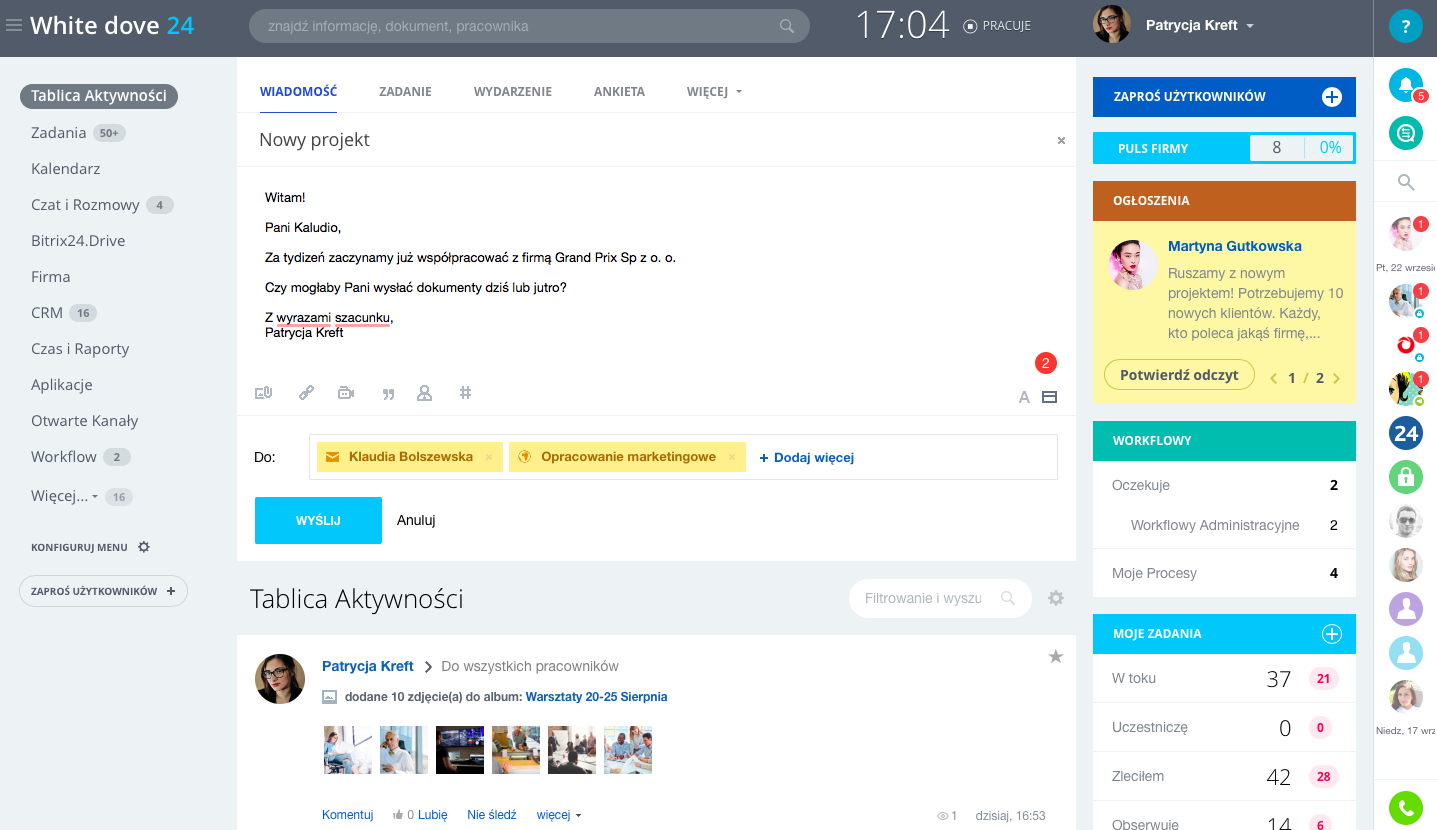The image size is (1437, 830).
Task: Click the hashtag tag icon
Action: (x=465, y=393)
